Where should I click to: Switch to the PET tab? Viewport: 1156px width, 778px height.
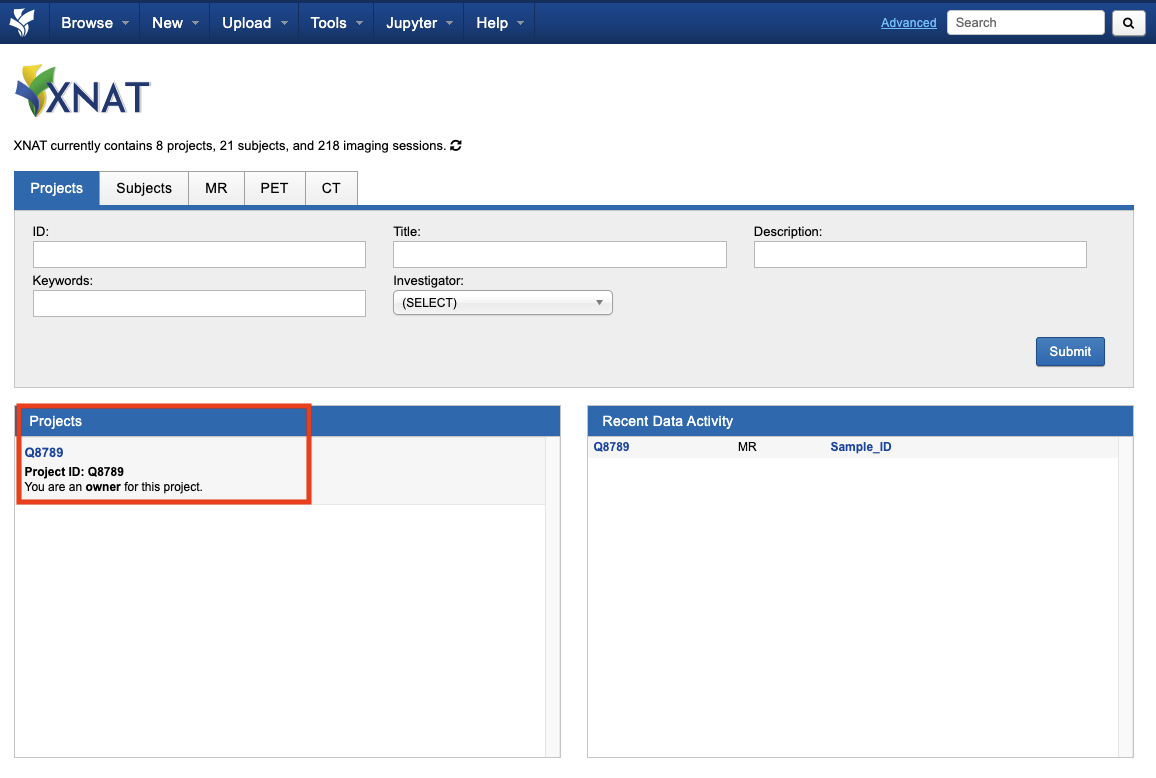coord(274,188)
